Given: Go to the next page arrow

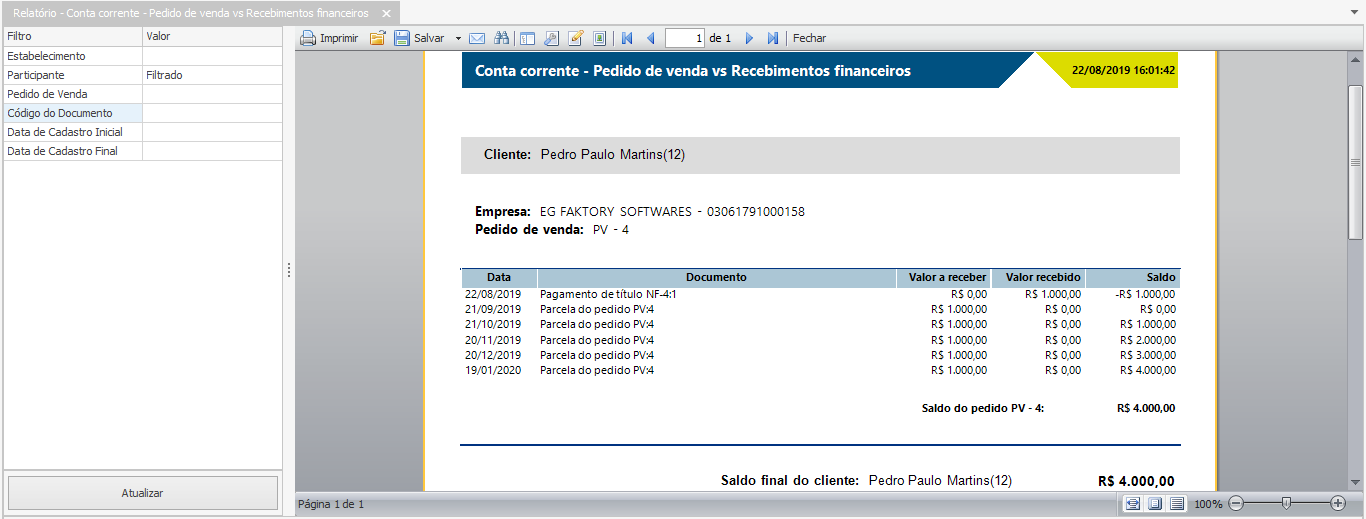Looking at the screenshot, I should tap(749, 38).
